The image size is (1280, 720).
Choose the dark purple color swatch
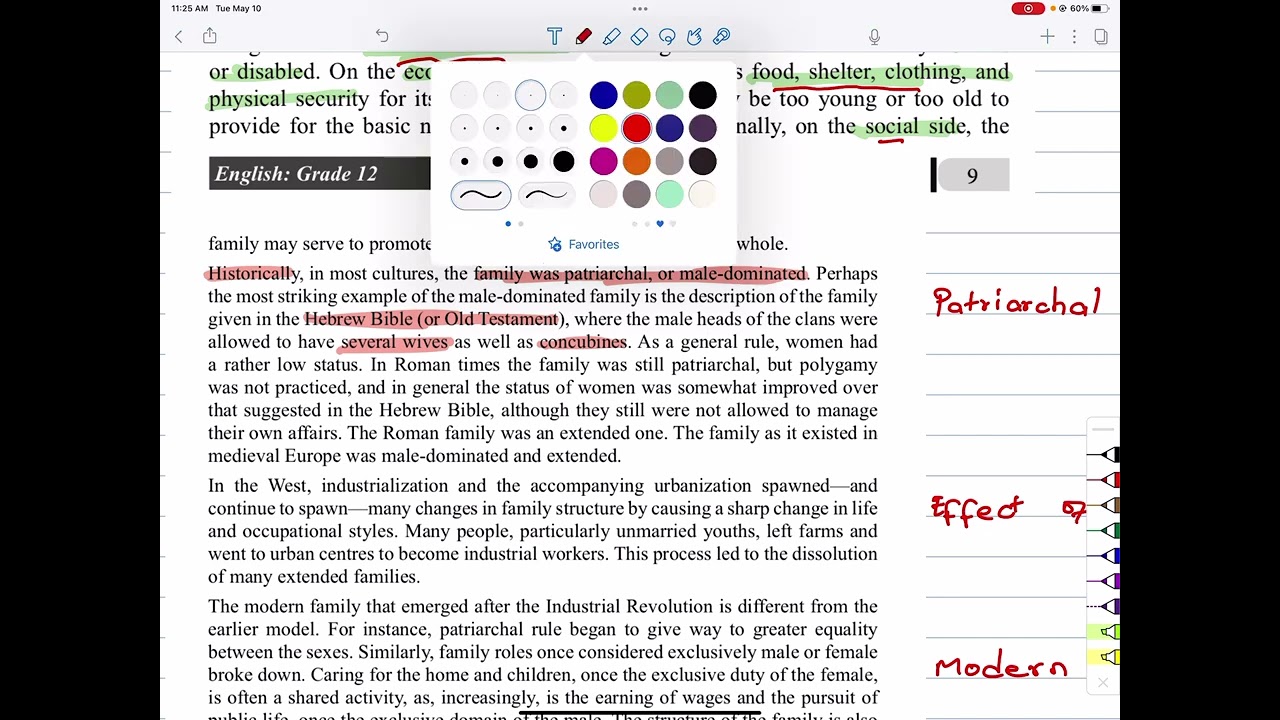[x=702, y=128]
